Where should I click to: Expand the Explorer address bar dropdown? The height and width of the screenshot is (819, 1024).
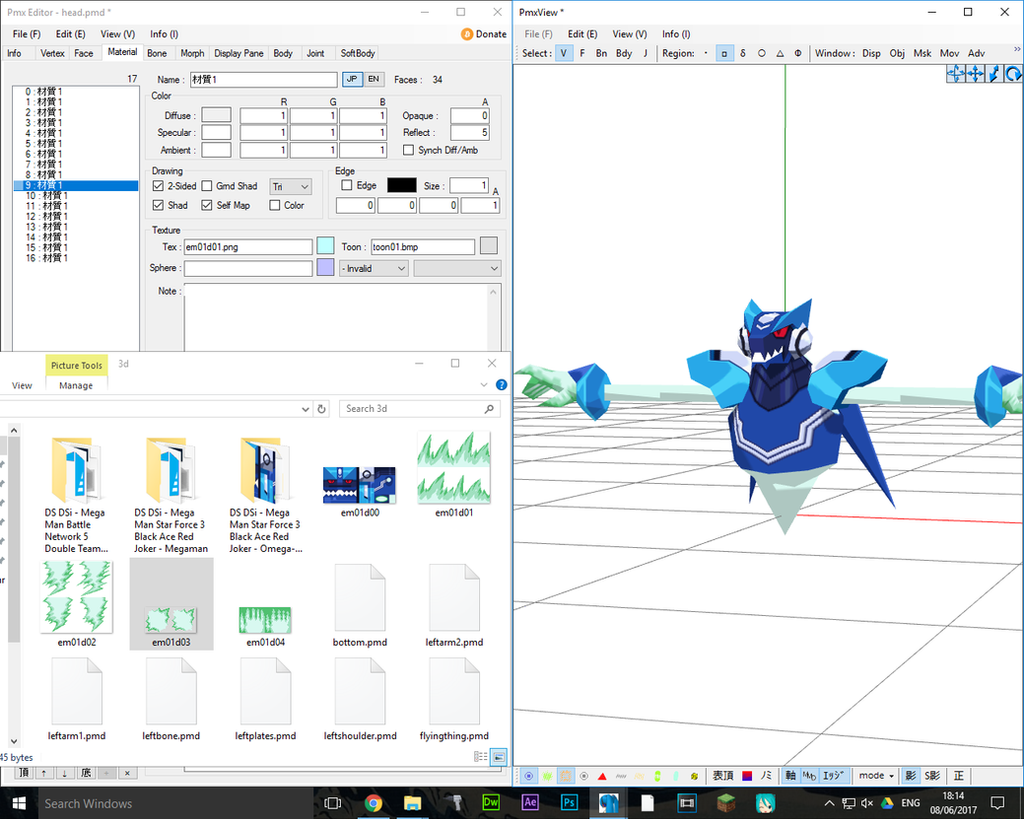pyautogui.click(x=305, y=409)
